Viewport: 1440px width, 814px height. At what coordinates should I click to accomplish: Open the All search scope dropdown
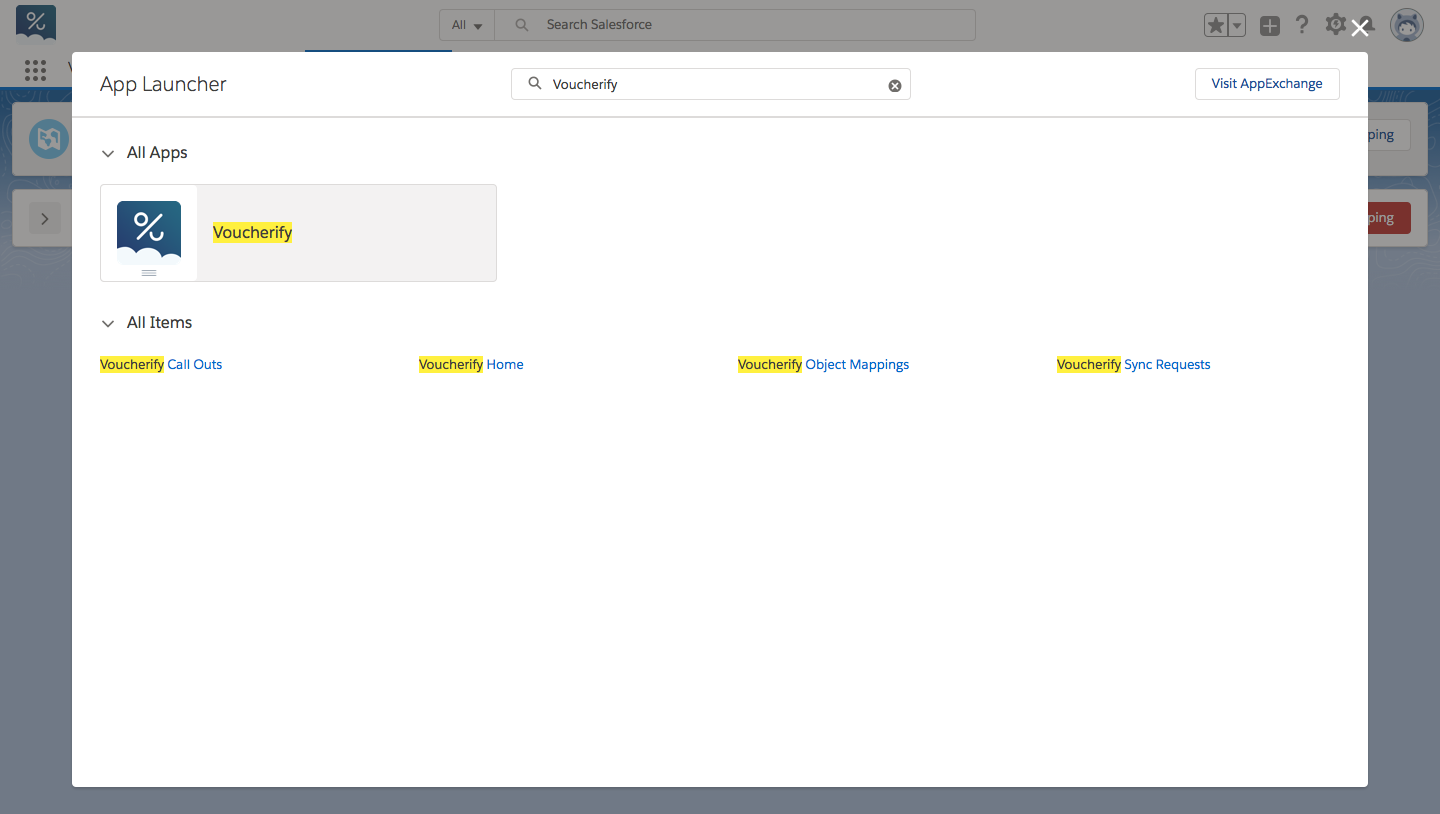pos(467,25)
